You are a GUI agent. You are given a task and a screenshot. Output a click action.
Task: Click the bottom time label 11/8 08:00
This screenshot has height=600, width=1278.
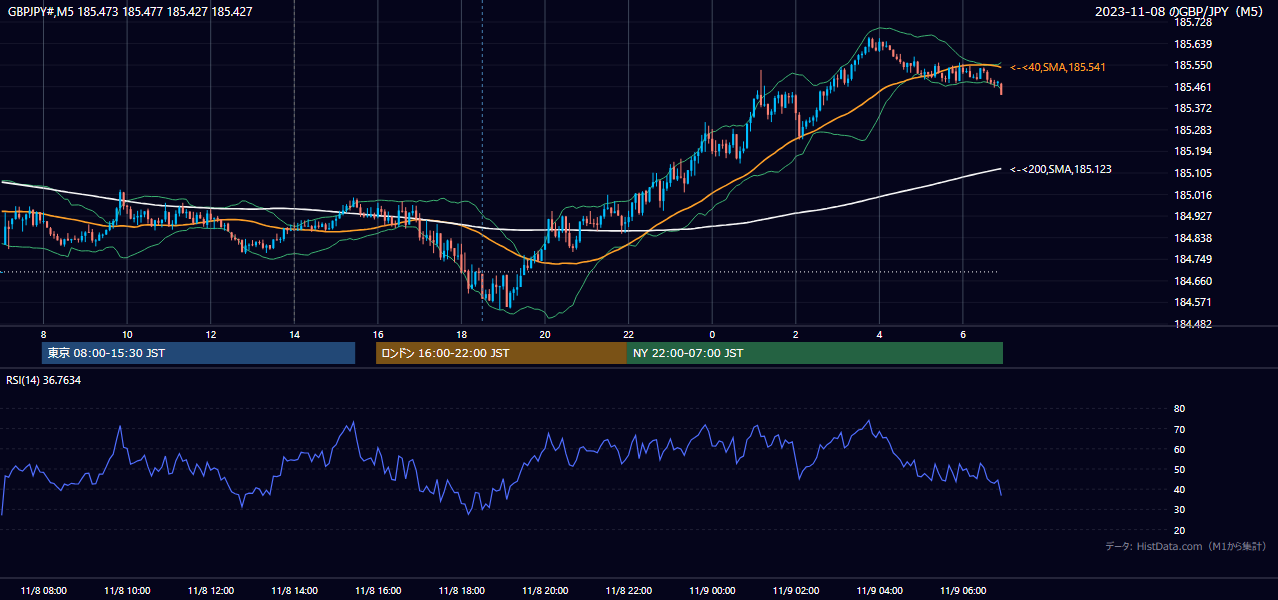43,590
